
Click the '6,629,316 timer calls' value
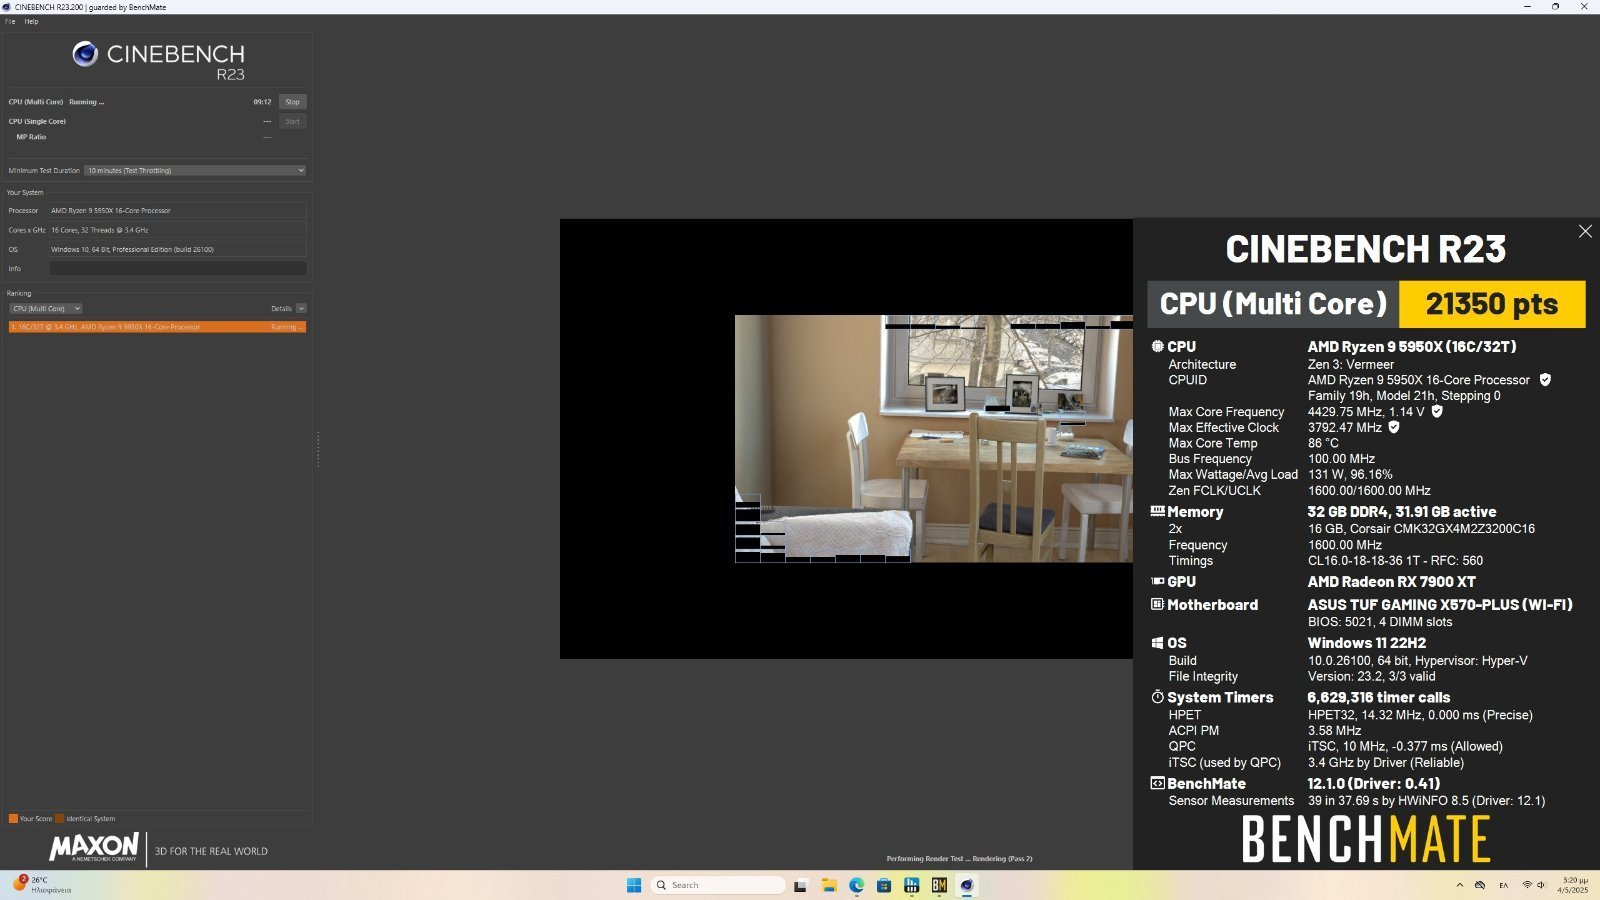click(x=1378, y=697)
